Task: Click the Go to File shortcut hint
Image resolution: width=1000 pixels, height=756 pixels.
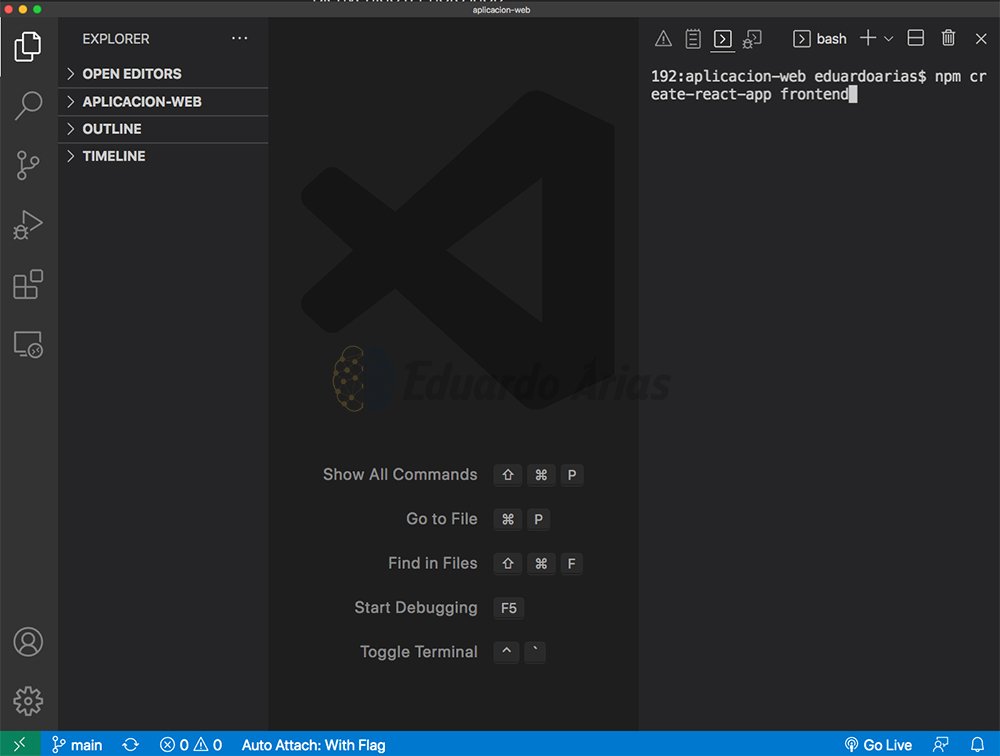Action: (478, 519)
